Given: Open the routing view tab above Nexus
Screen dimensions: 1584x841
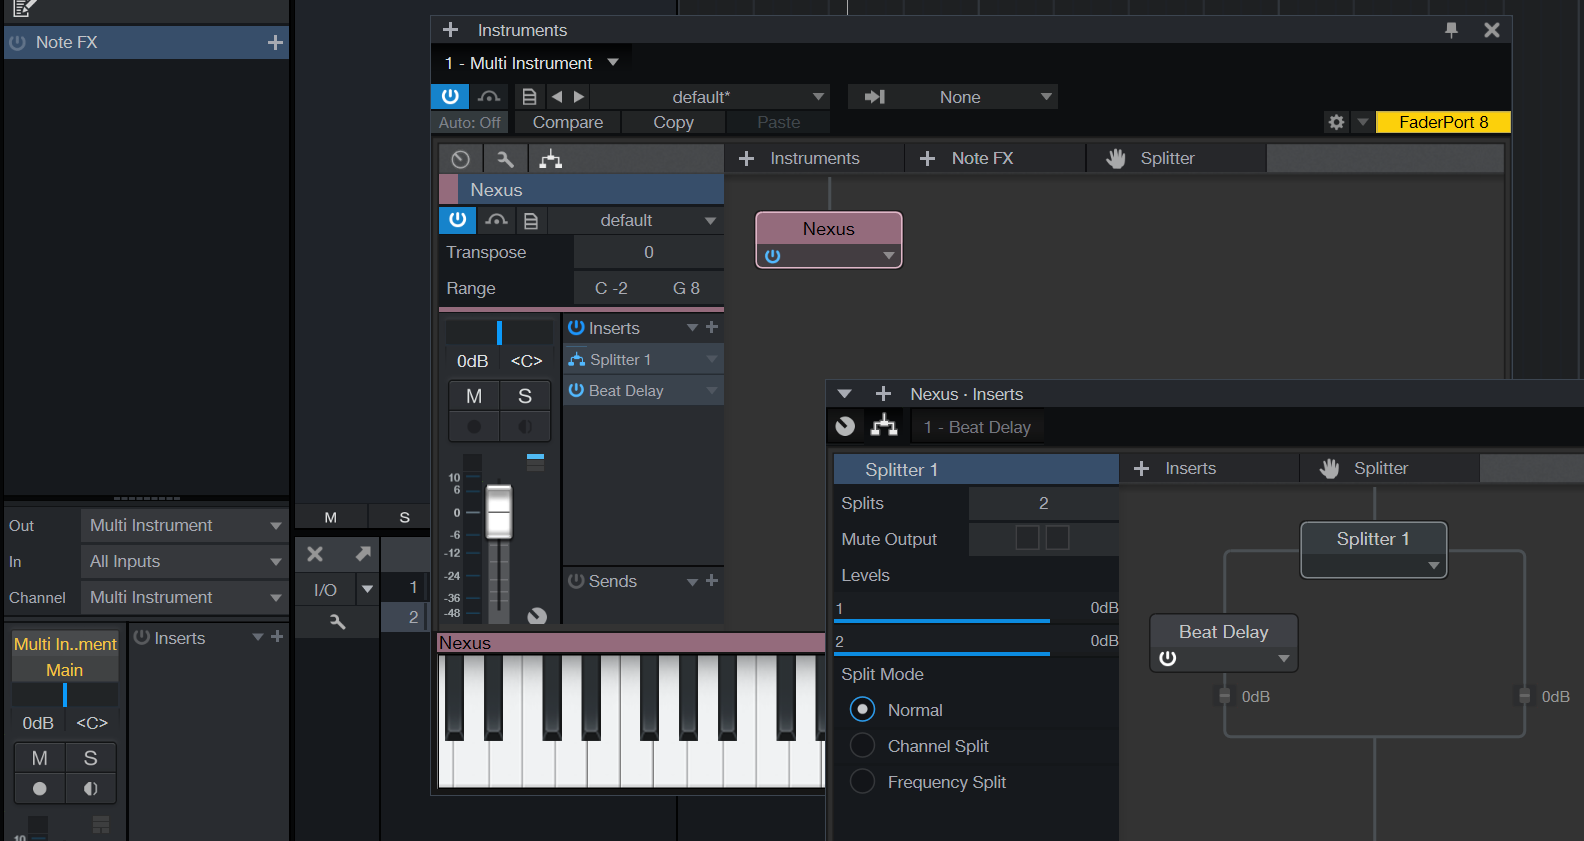Looking at the screenshot, I should point(551,159).
